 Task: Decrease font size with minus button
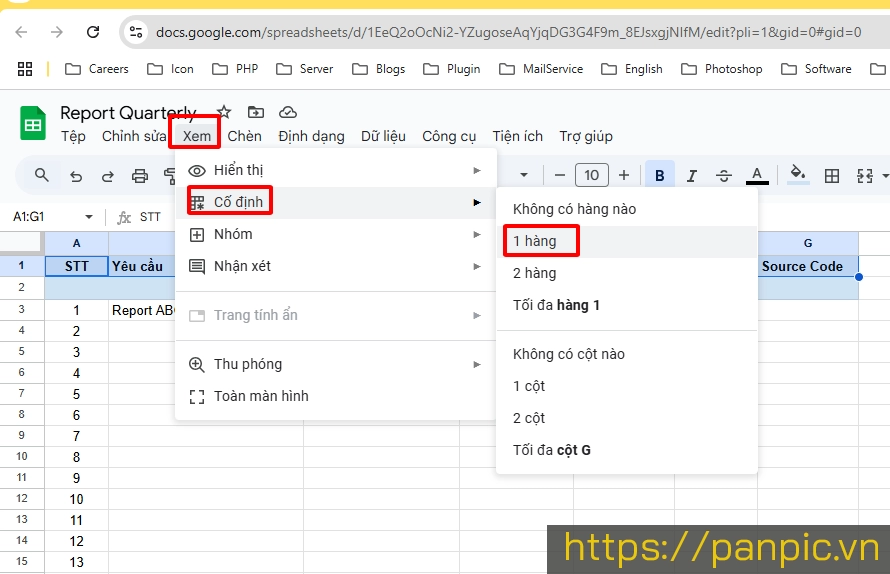click(x=560, y=175)
